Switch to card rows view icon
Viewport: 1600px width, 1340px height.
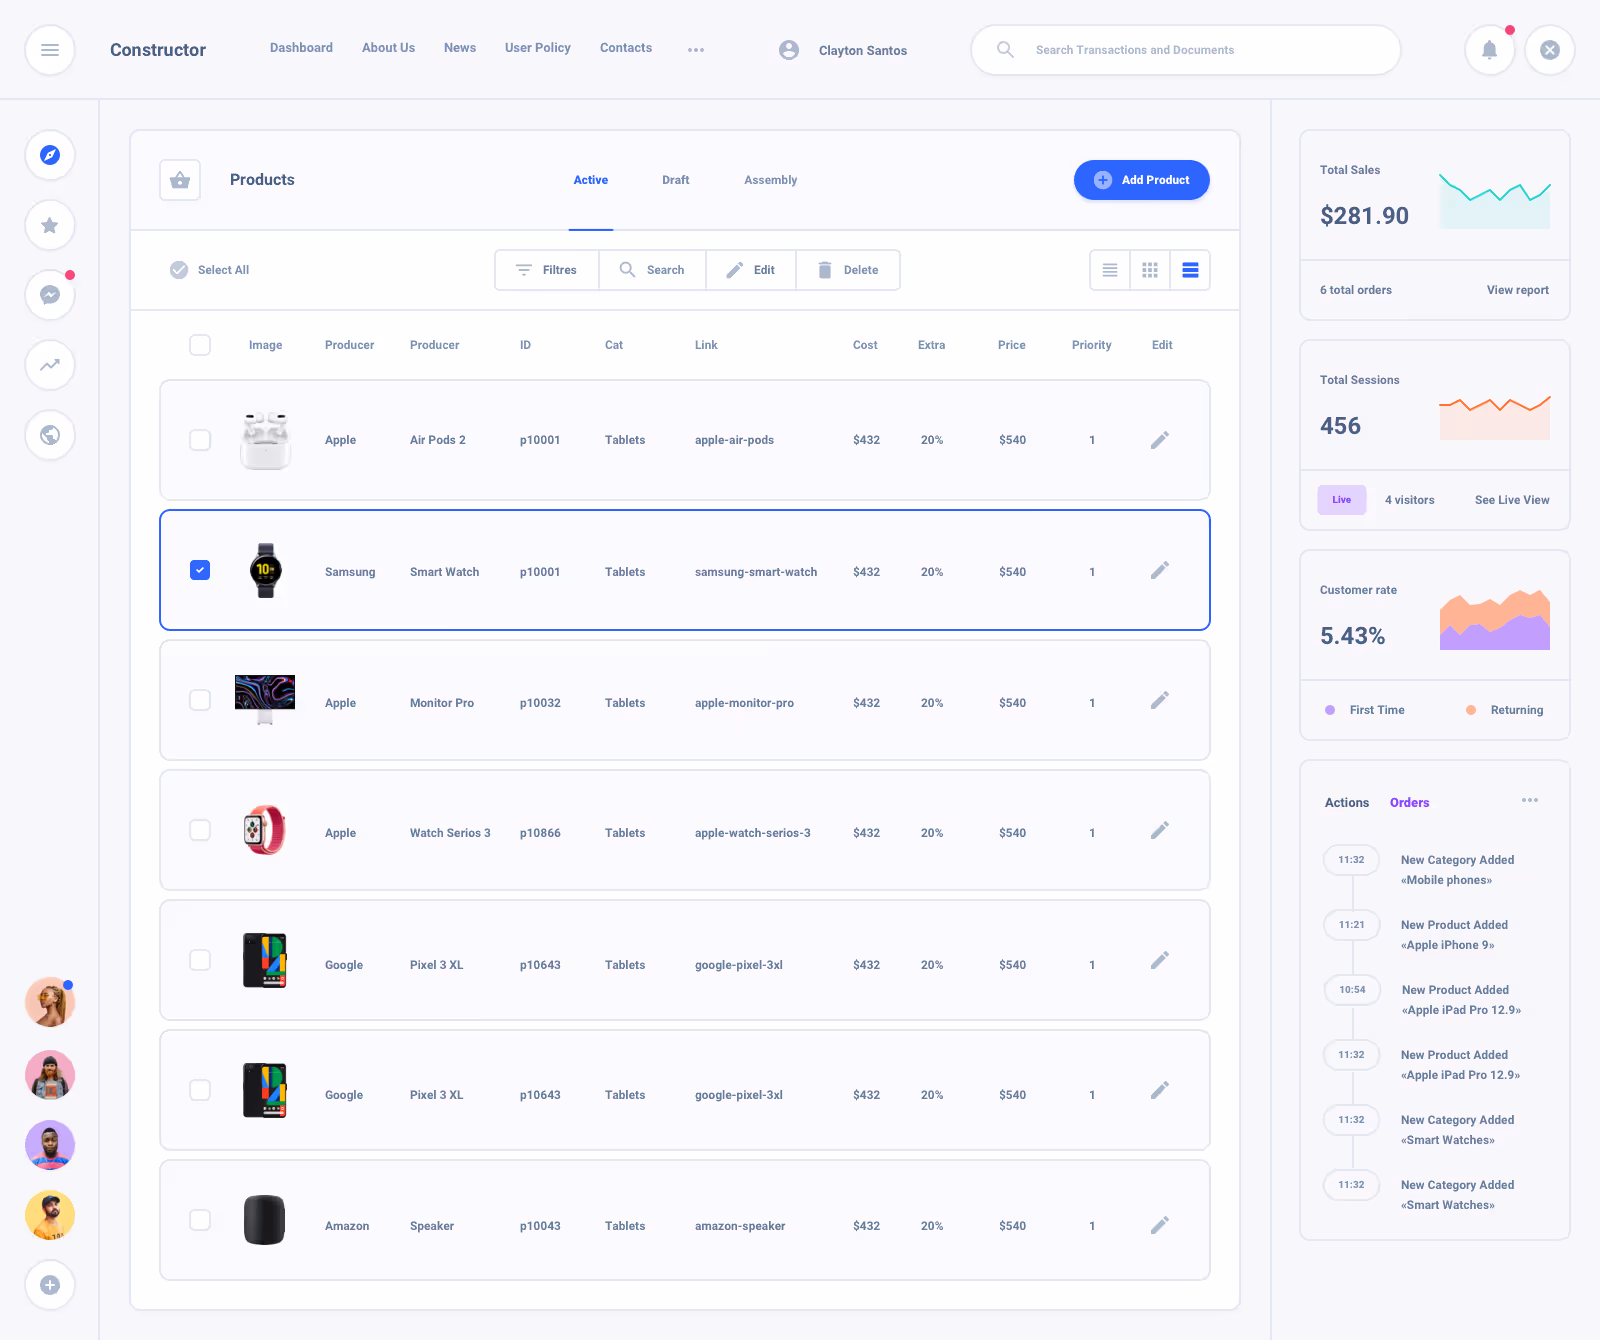[1190, 270]
